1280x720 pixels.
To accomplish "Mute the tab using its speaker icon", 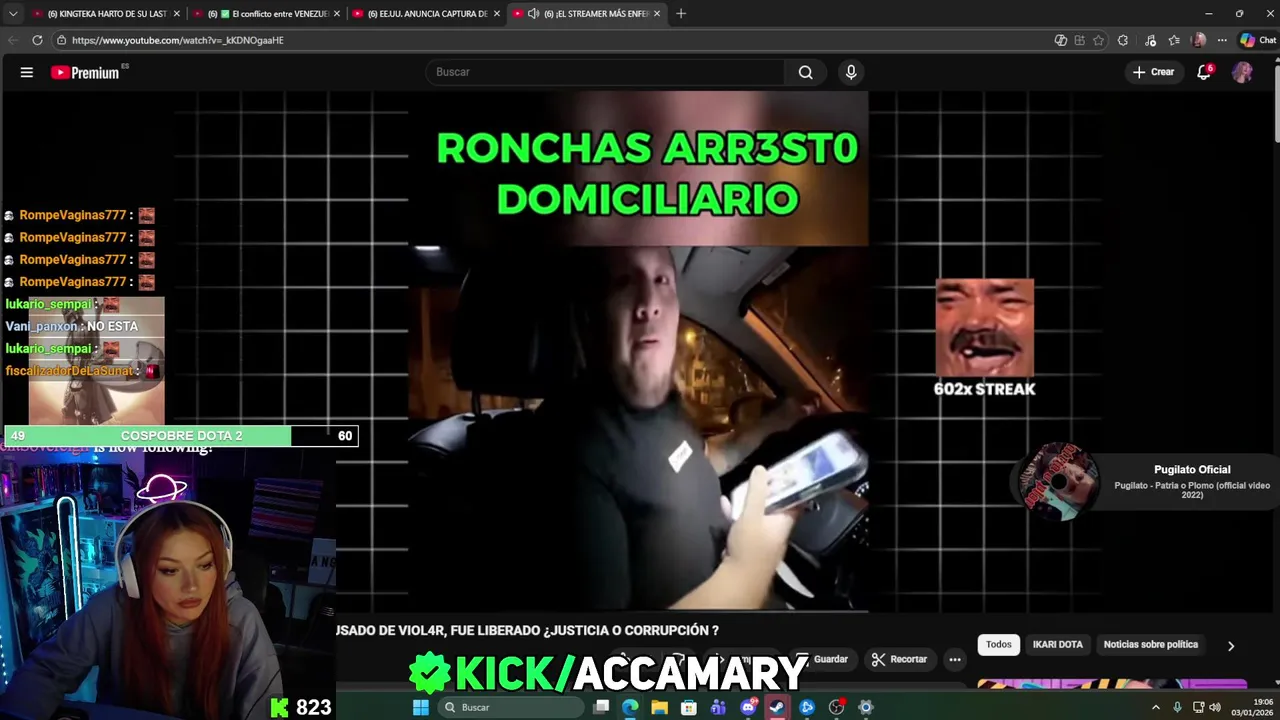I will 533,13.
